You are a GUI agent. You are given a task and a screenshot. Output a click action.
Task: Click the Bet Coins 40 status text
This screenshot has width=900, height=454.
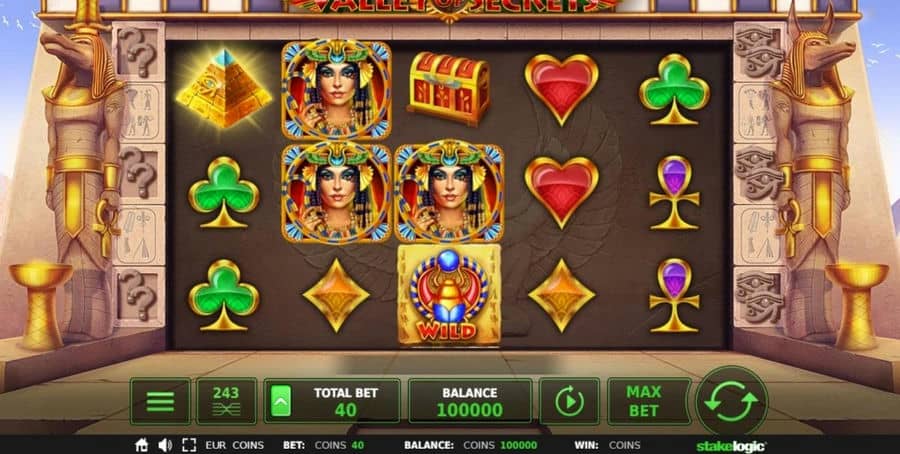coord(323,445)
